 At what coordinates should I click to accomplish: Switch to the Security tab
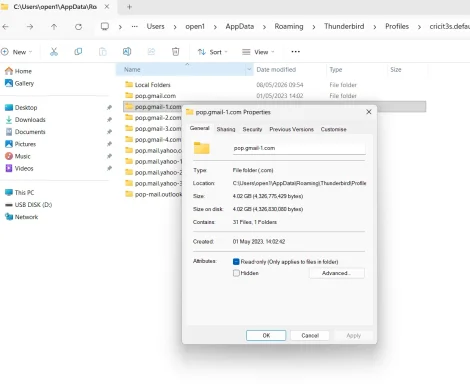point(252,129)
